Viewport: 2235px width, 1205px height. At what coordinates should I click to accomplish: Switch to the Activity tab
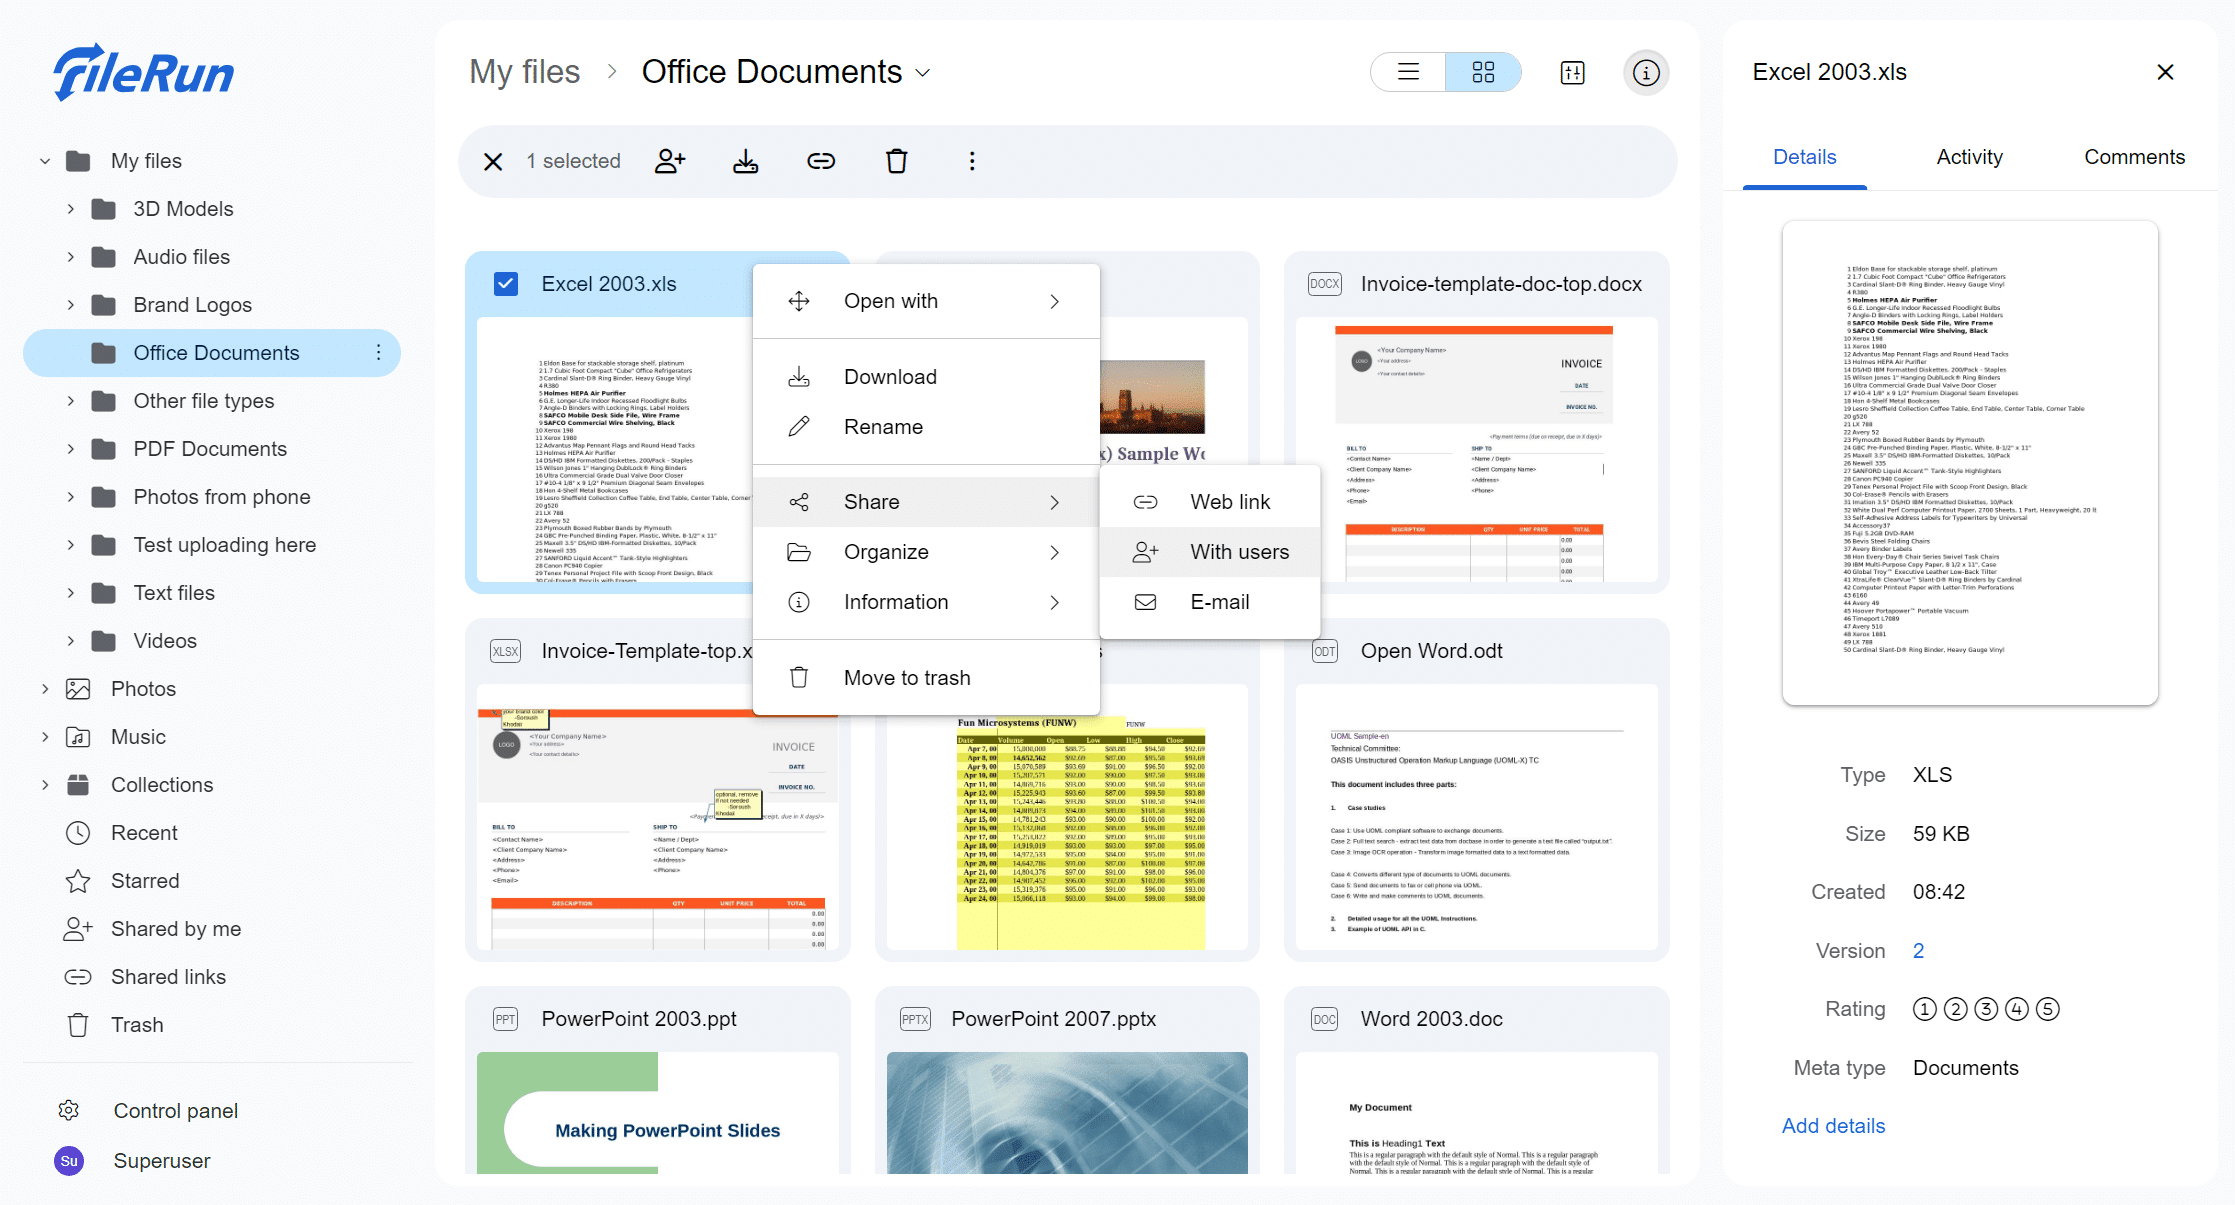(x=1969, y=157)
